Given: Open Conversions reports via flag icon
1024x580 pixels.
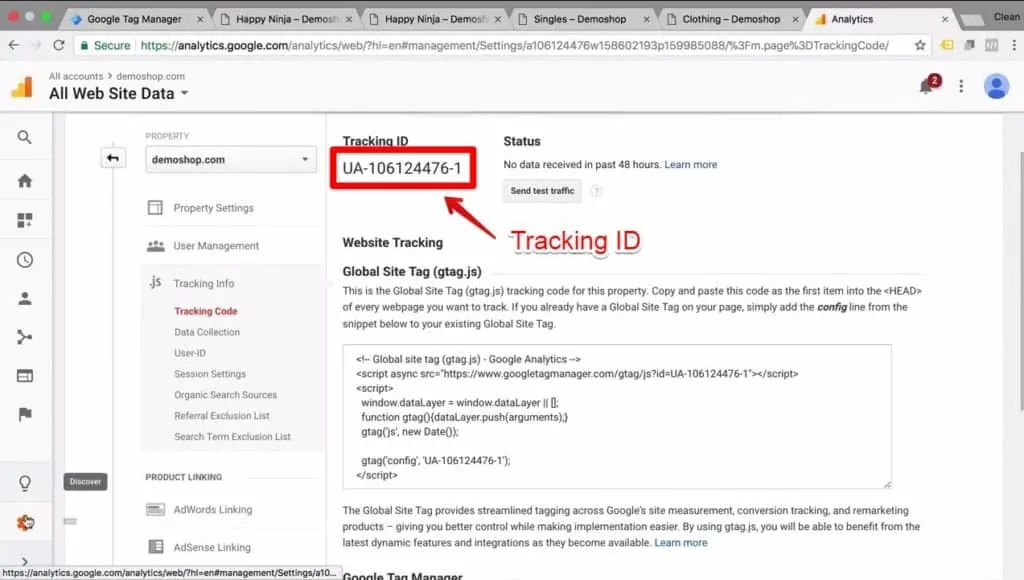Looking at the screenshot, I should click(x=25, y=412).
